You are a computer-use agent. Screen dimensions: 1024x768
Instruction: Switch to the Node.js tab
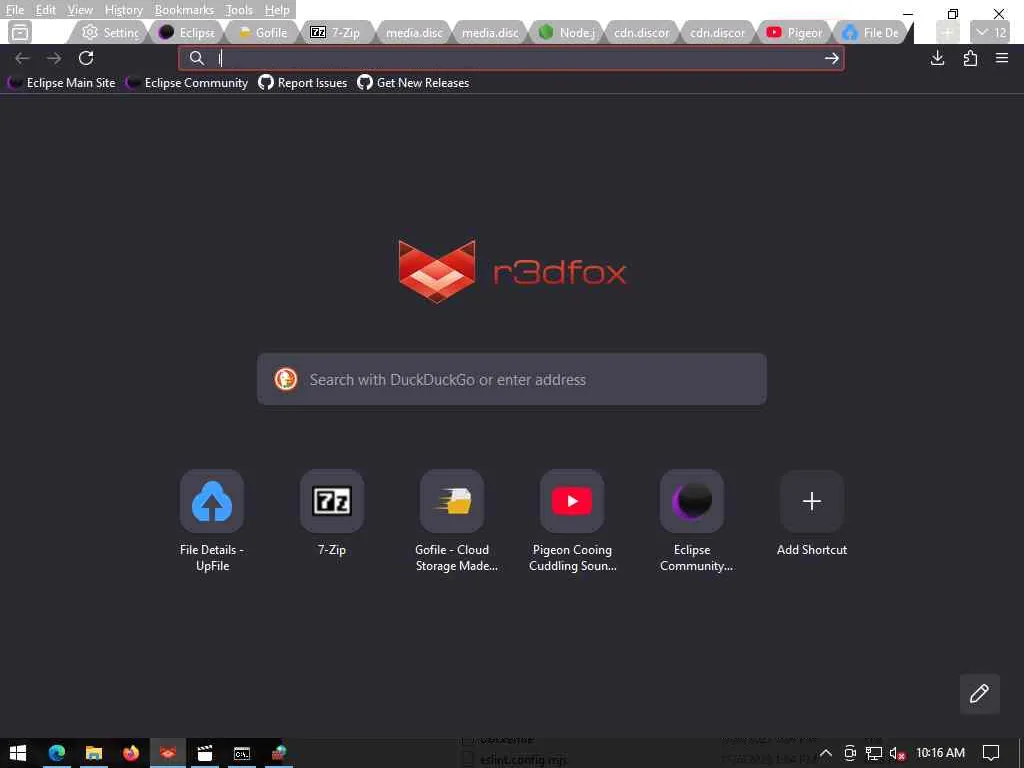[x=566, y=32]
